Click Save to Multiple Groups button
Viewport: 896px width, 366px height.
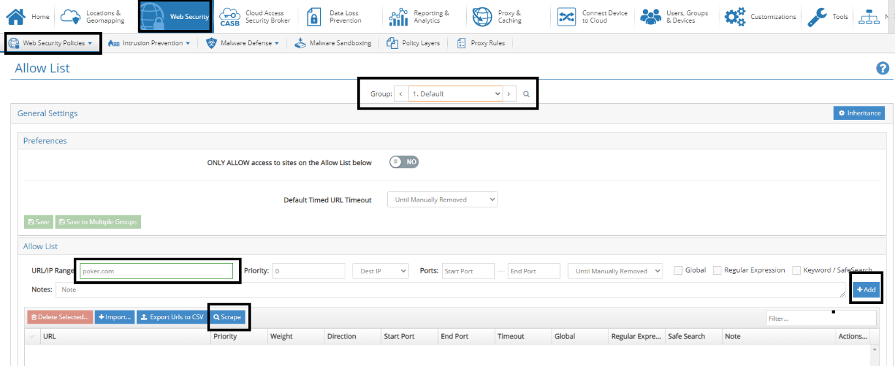pyautogui.click(x=98, y=222)
